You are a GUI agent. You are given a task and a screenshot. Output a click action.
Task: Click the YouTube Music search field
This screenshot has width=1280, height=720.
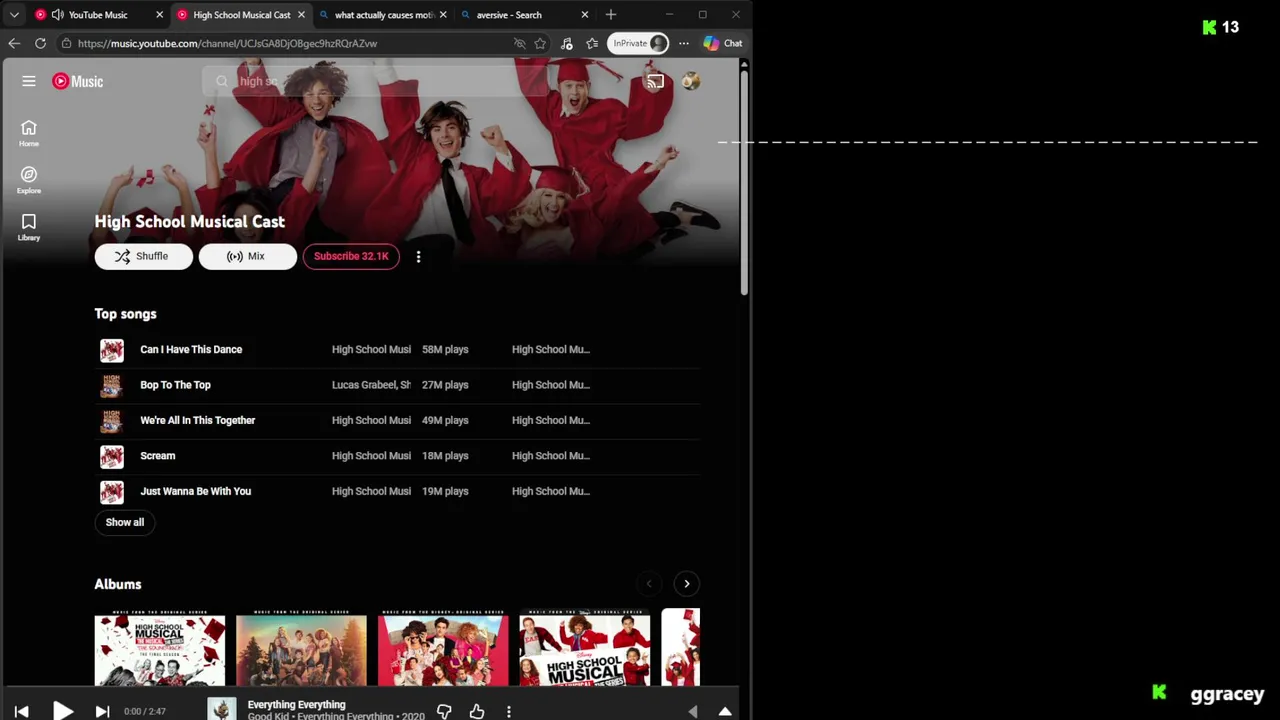(375, 81)
